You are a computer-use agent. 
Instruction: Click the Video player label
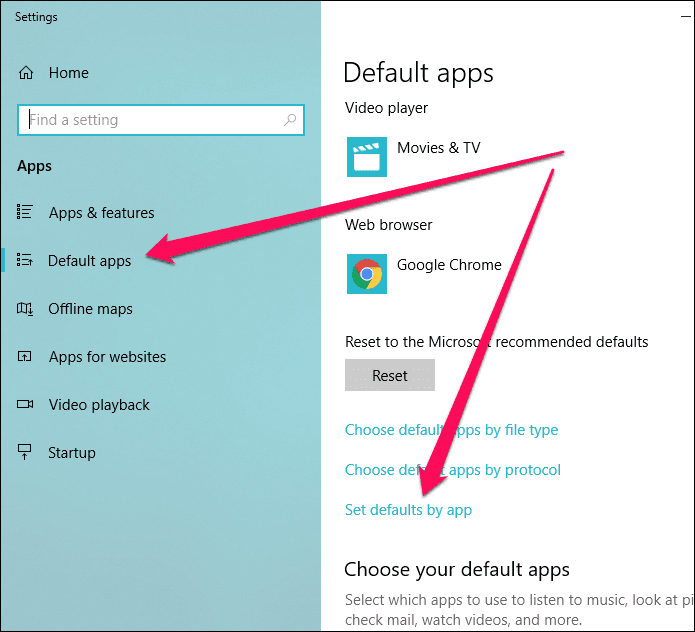tap(386, 108)
